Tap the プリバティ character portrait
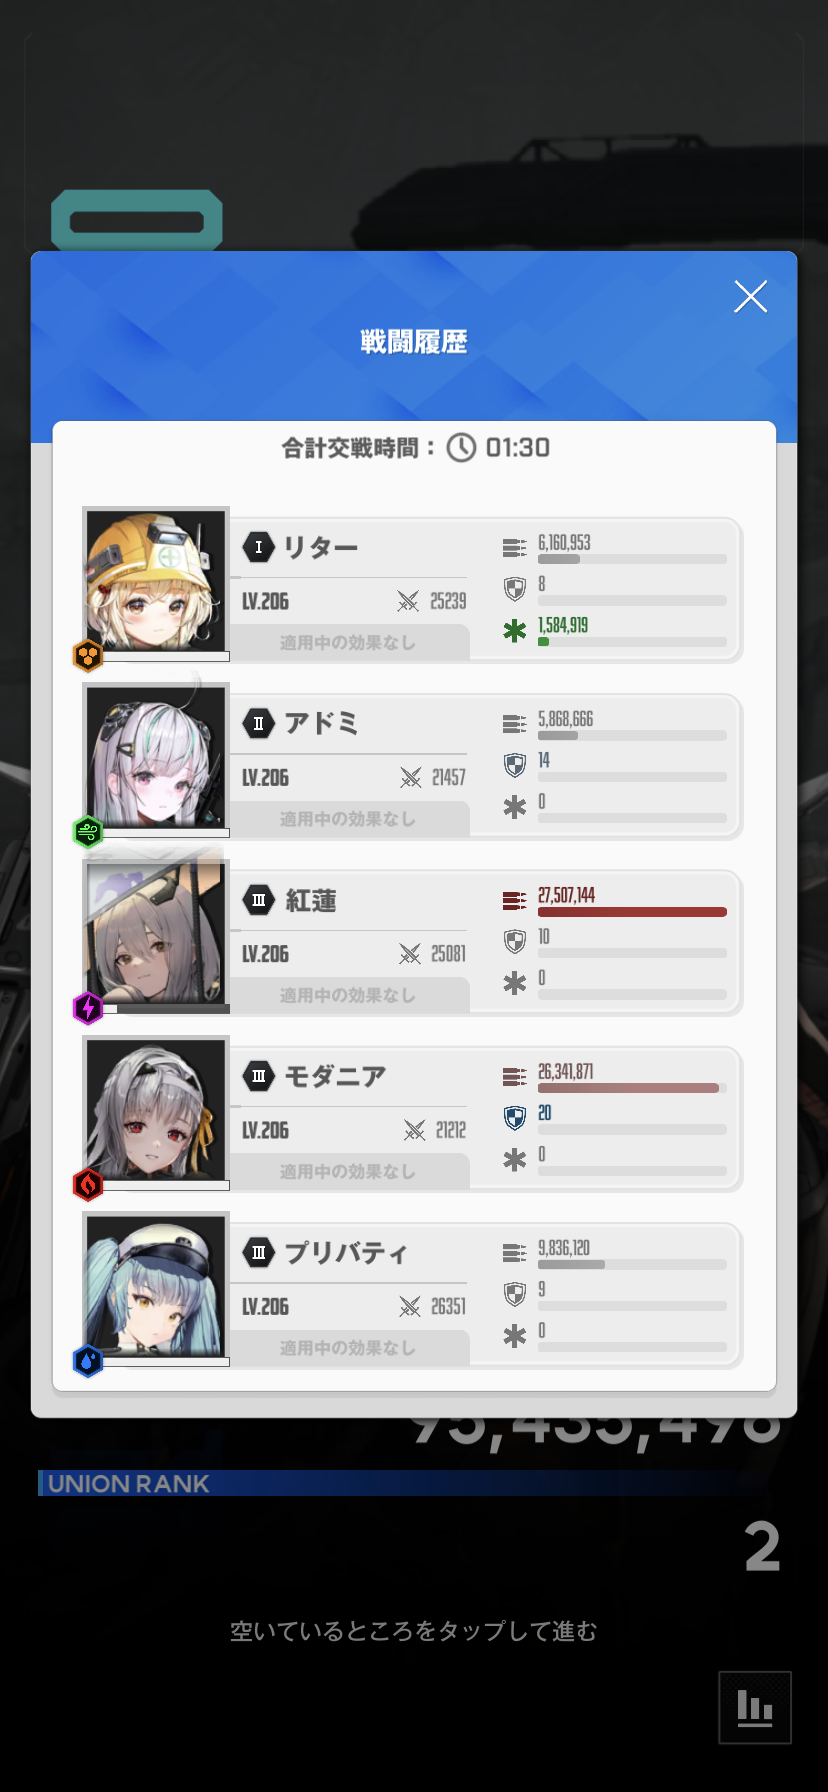This screenshot has height=1792, width=828. coord(156,1286)
